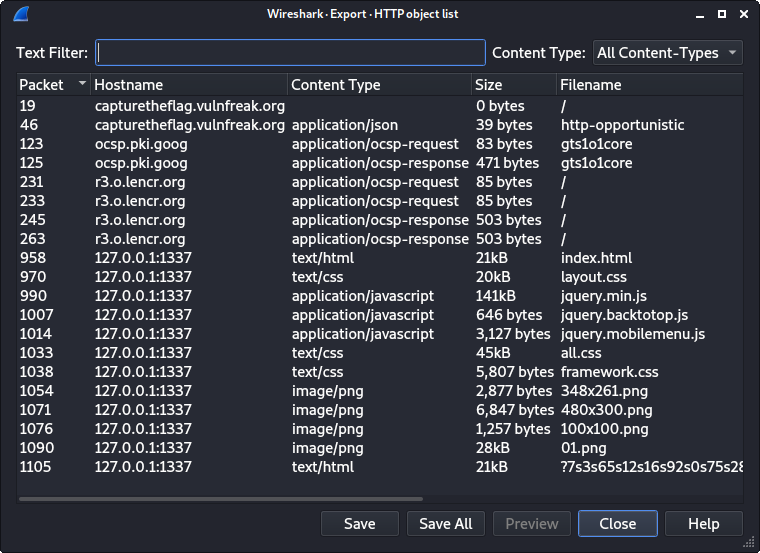Viewport: 760px width, 553px height.
Task: Select the index.html object
Action: 596,258
